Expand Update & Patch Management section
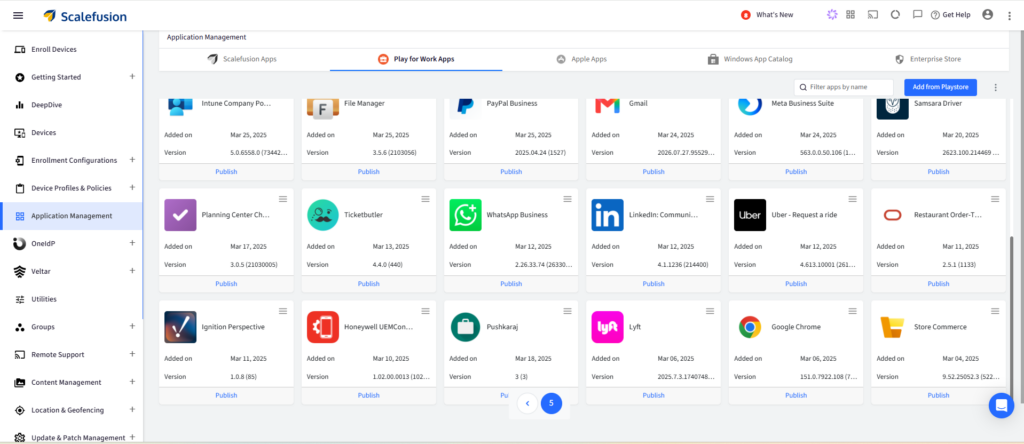Viewport: 1024px width, 444px height. (x=132, y=437)
